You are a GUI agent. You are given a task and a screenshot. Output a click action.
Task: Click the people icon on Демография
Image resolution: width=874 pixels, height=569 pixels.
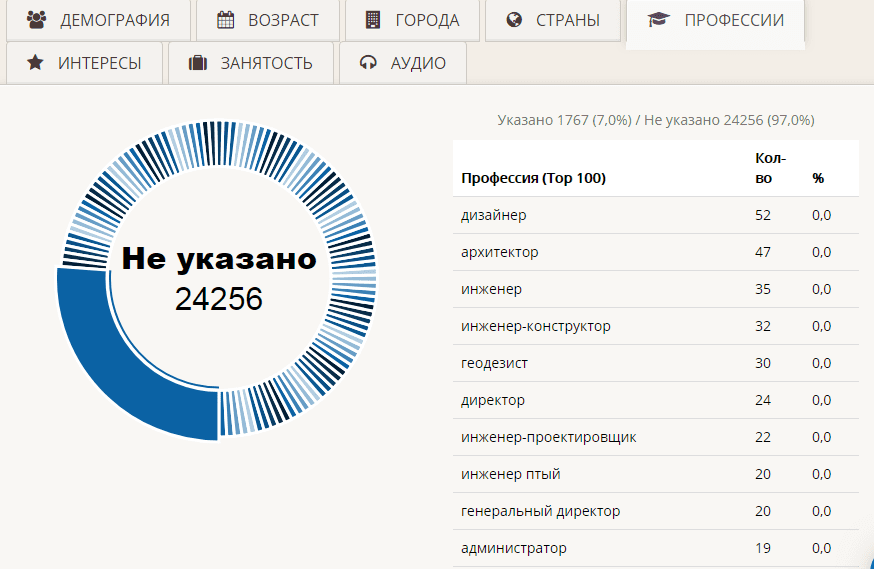click(37, 20)
